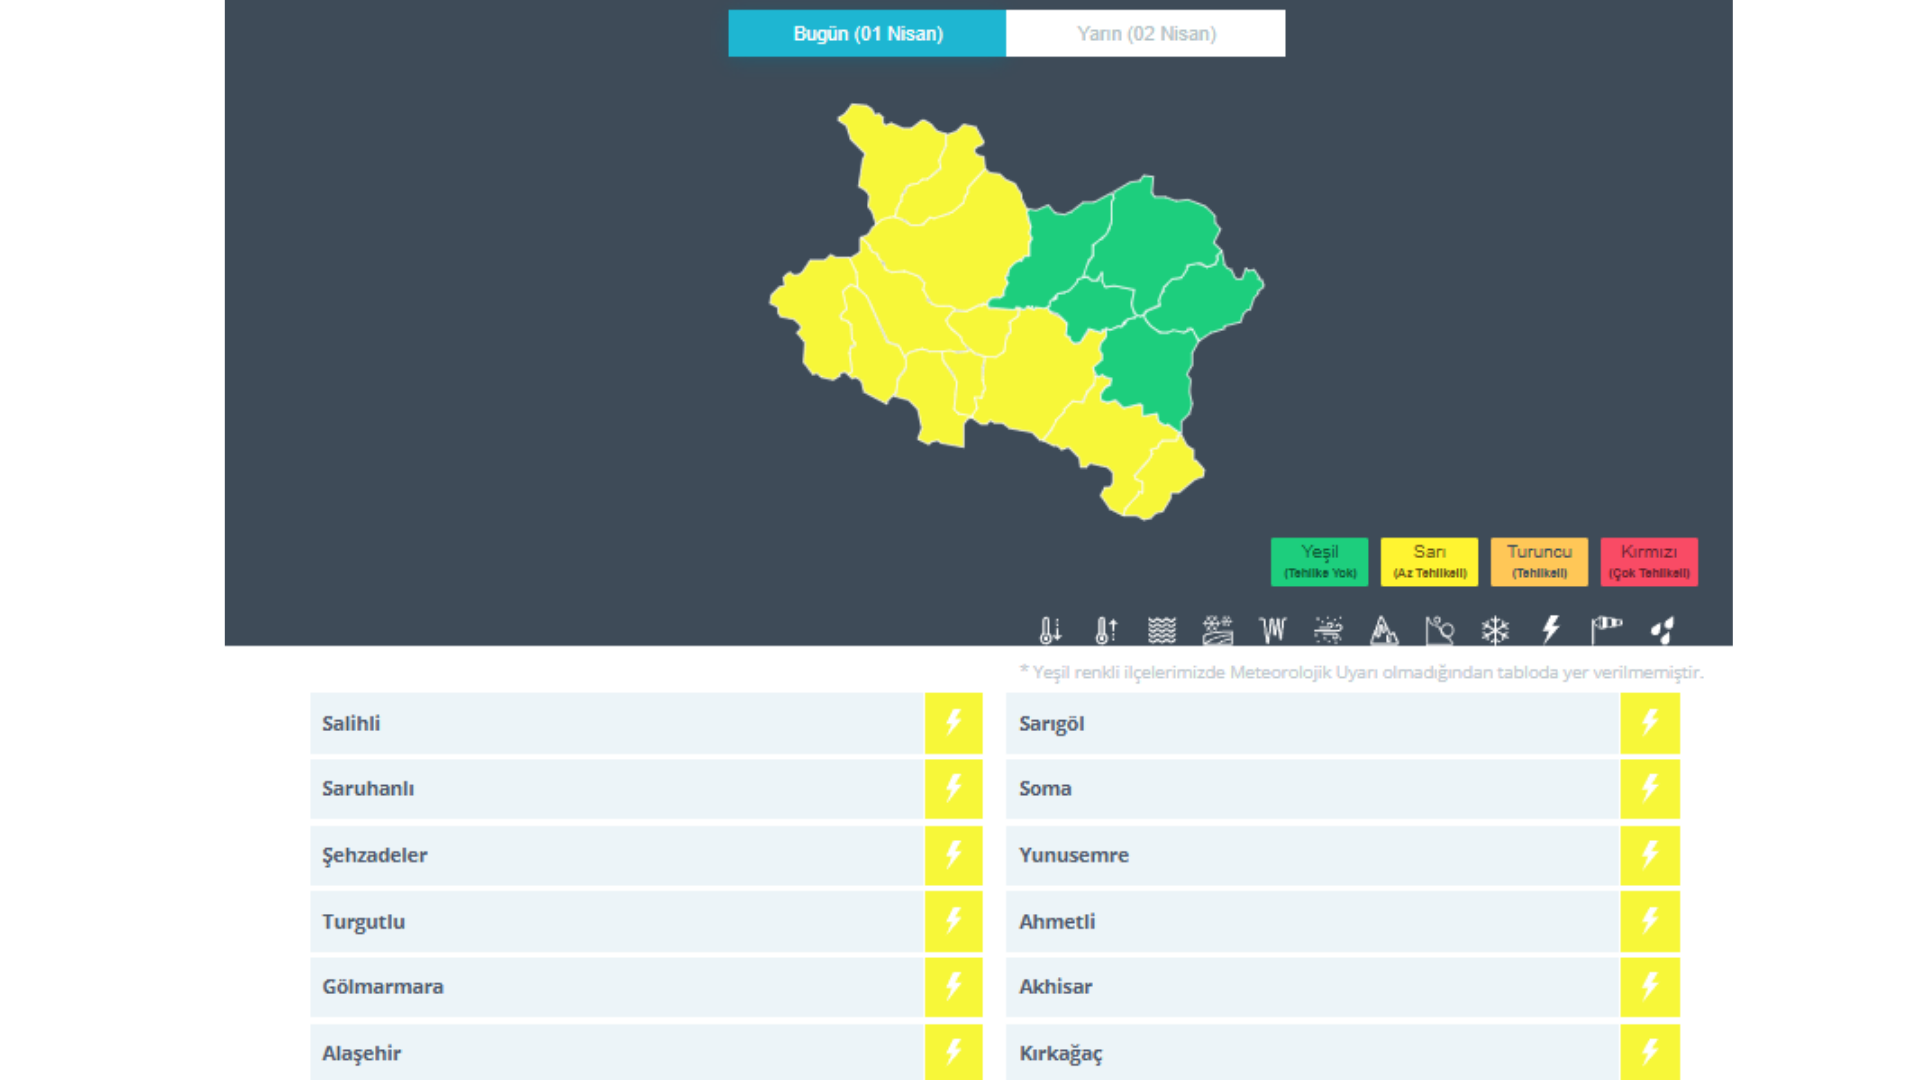Select the fog warning icon

(x=1162, y=630)
